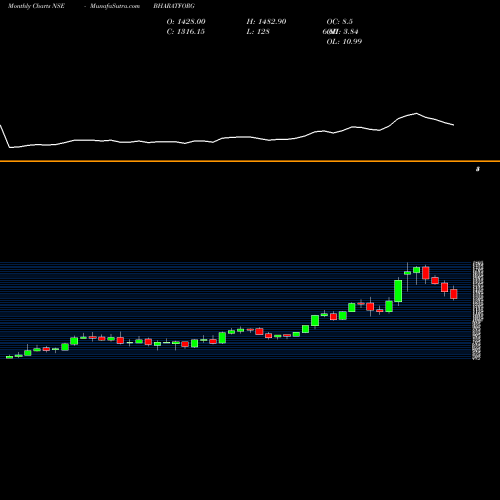500x500 pixels.
Task: Click the MunafaSutra.com label
Action: [115, 6]
